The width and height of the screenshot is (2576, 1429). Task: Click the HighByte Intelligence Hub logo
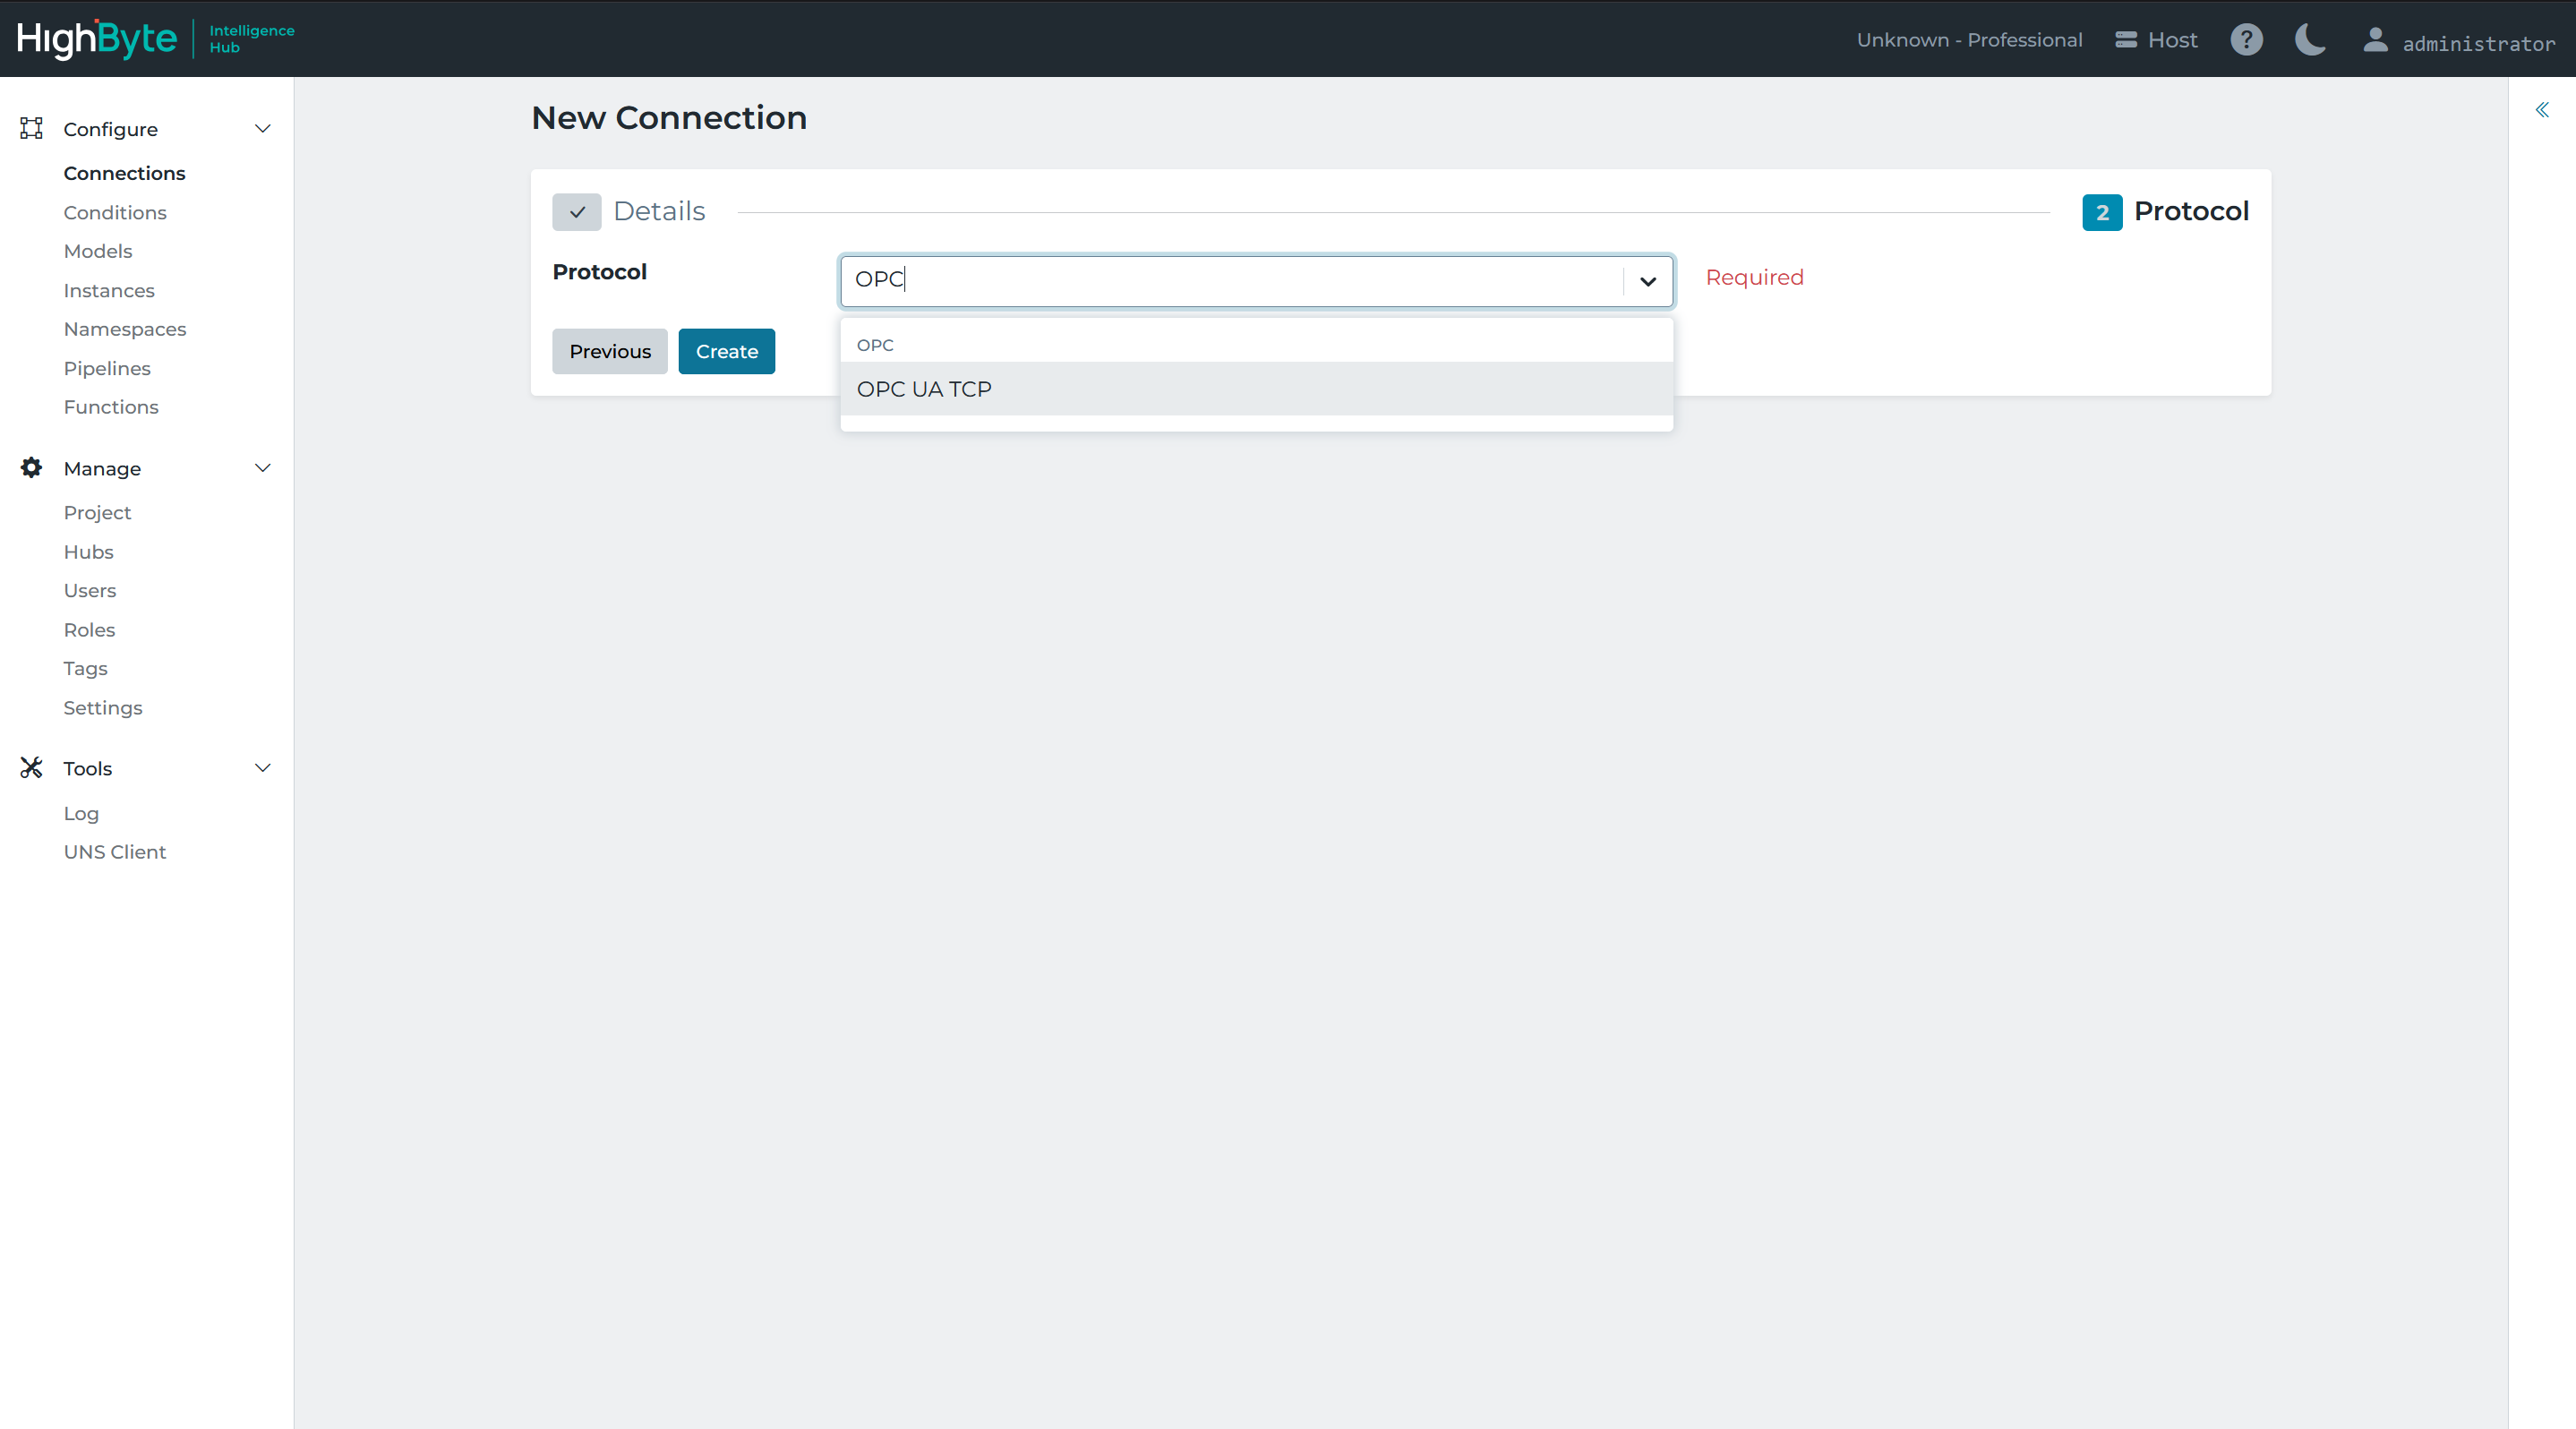pyautogui.click(x=155, y=39)
